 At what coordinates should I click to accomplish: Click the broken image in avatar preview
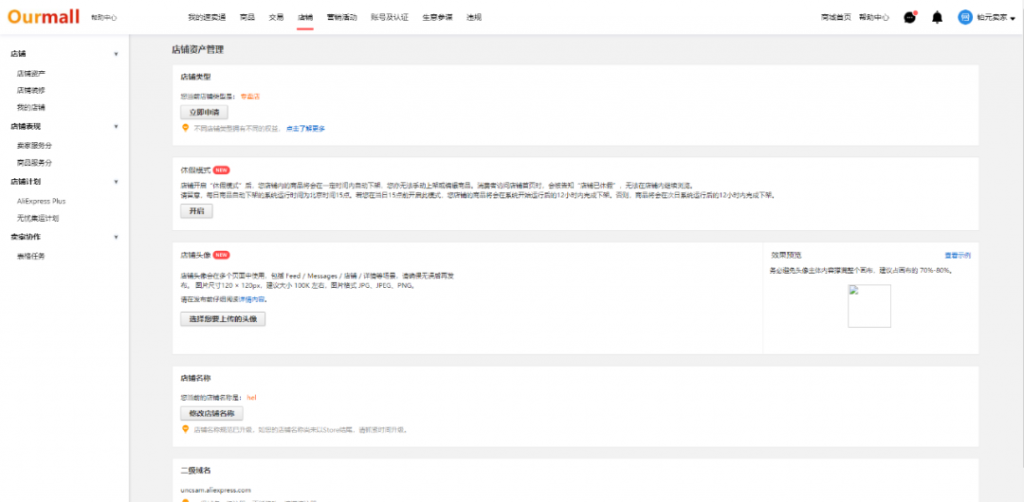[868, 305]
